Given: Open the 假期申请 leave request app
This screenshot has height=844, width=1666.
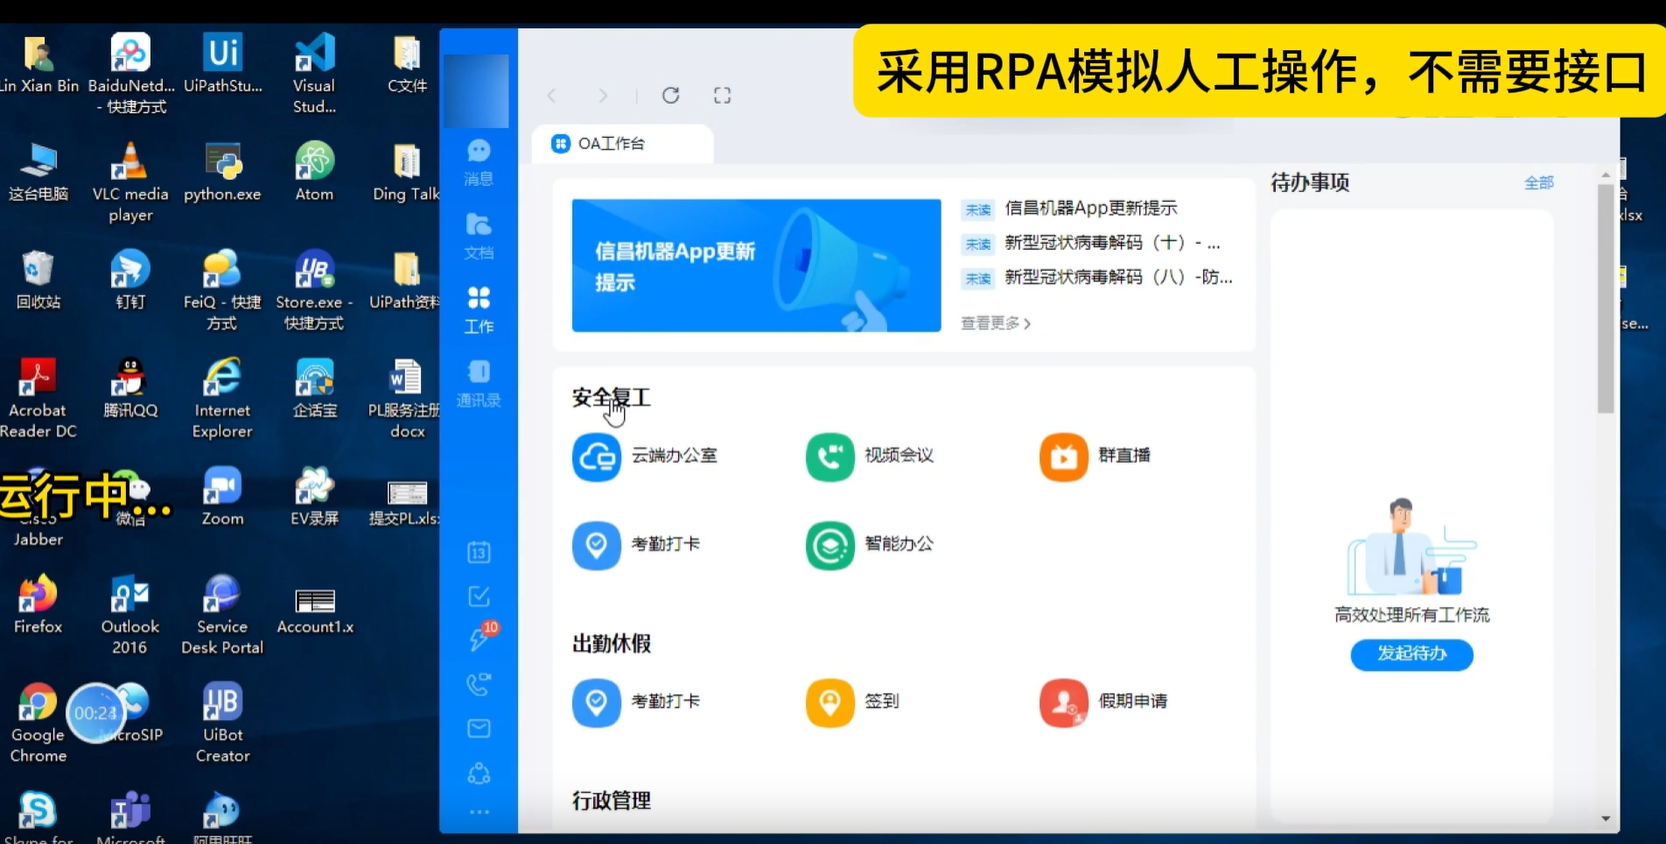Looking at the screenshot, I should pyautogui.click(x=1104, y=702).
